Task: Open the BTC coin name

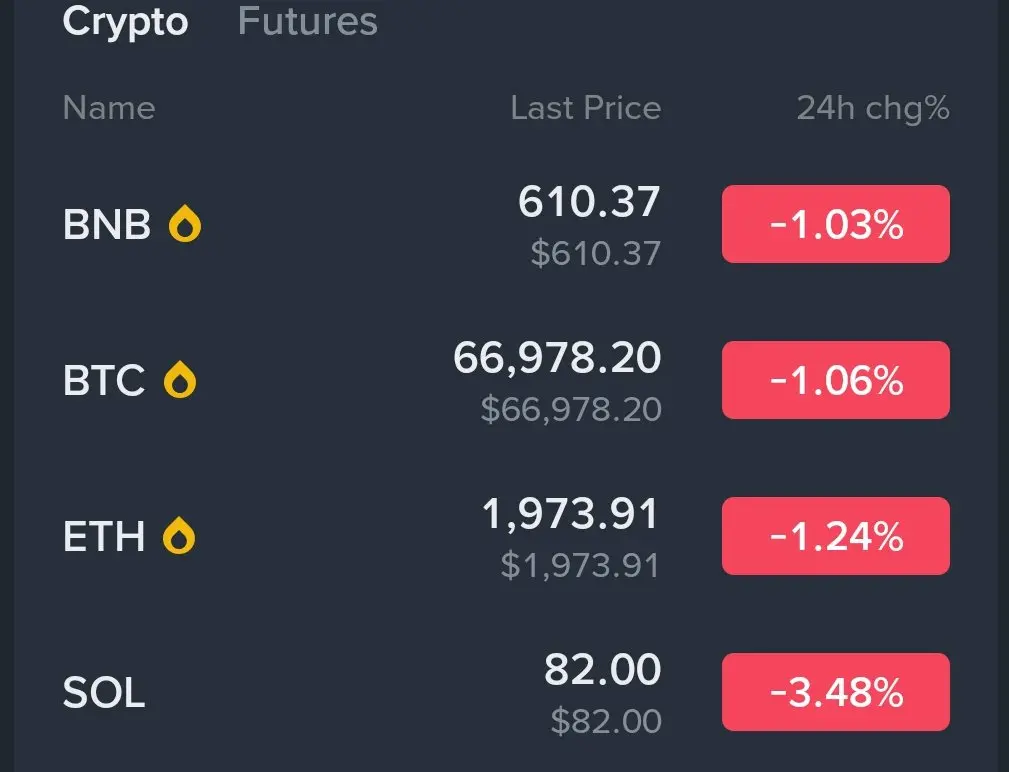Action: point(104,381)
